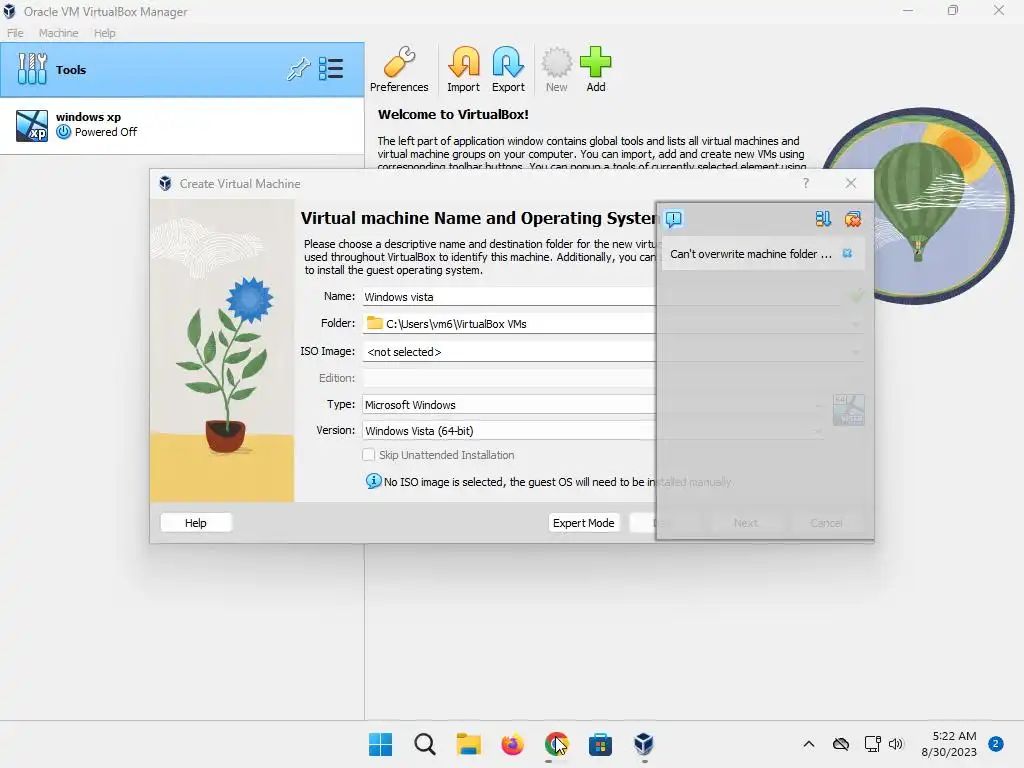Click the New machine toolbar icon
Viewport: 1024px width, 768px height.
click(x=556, y=70)
